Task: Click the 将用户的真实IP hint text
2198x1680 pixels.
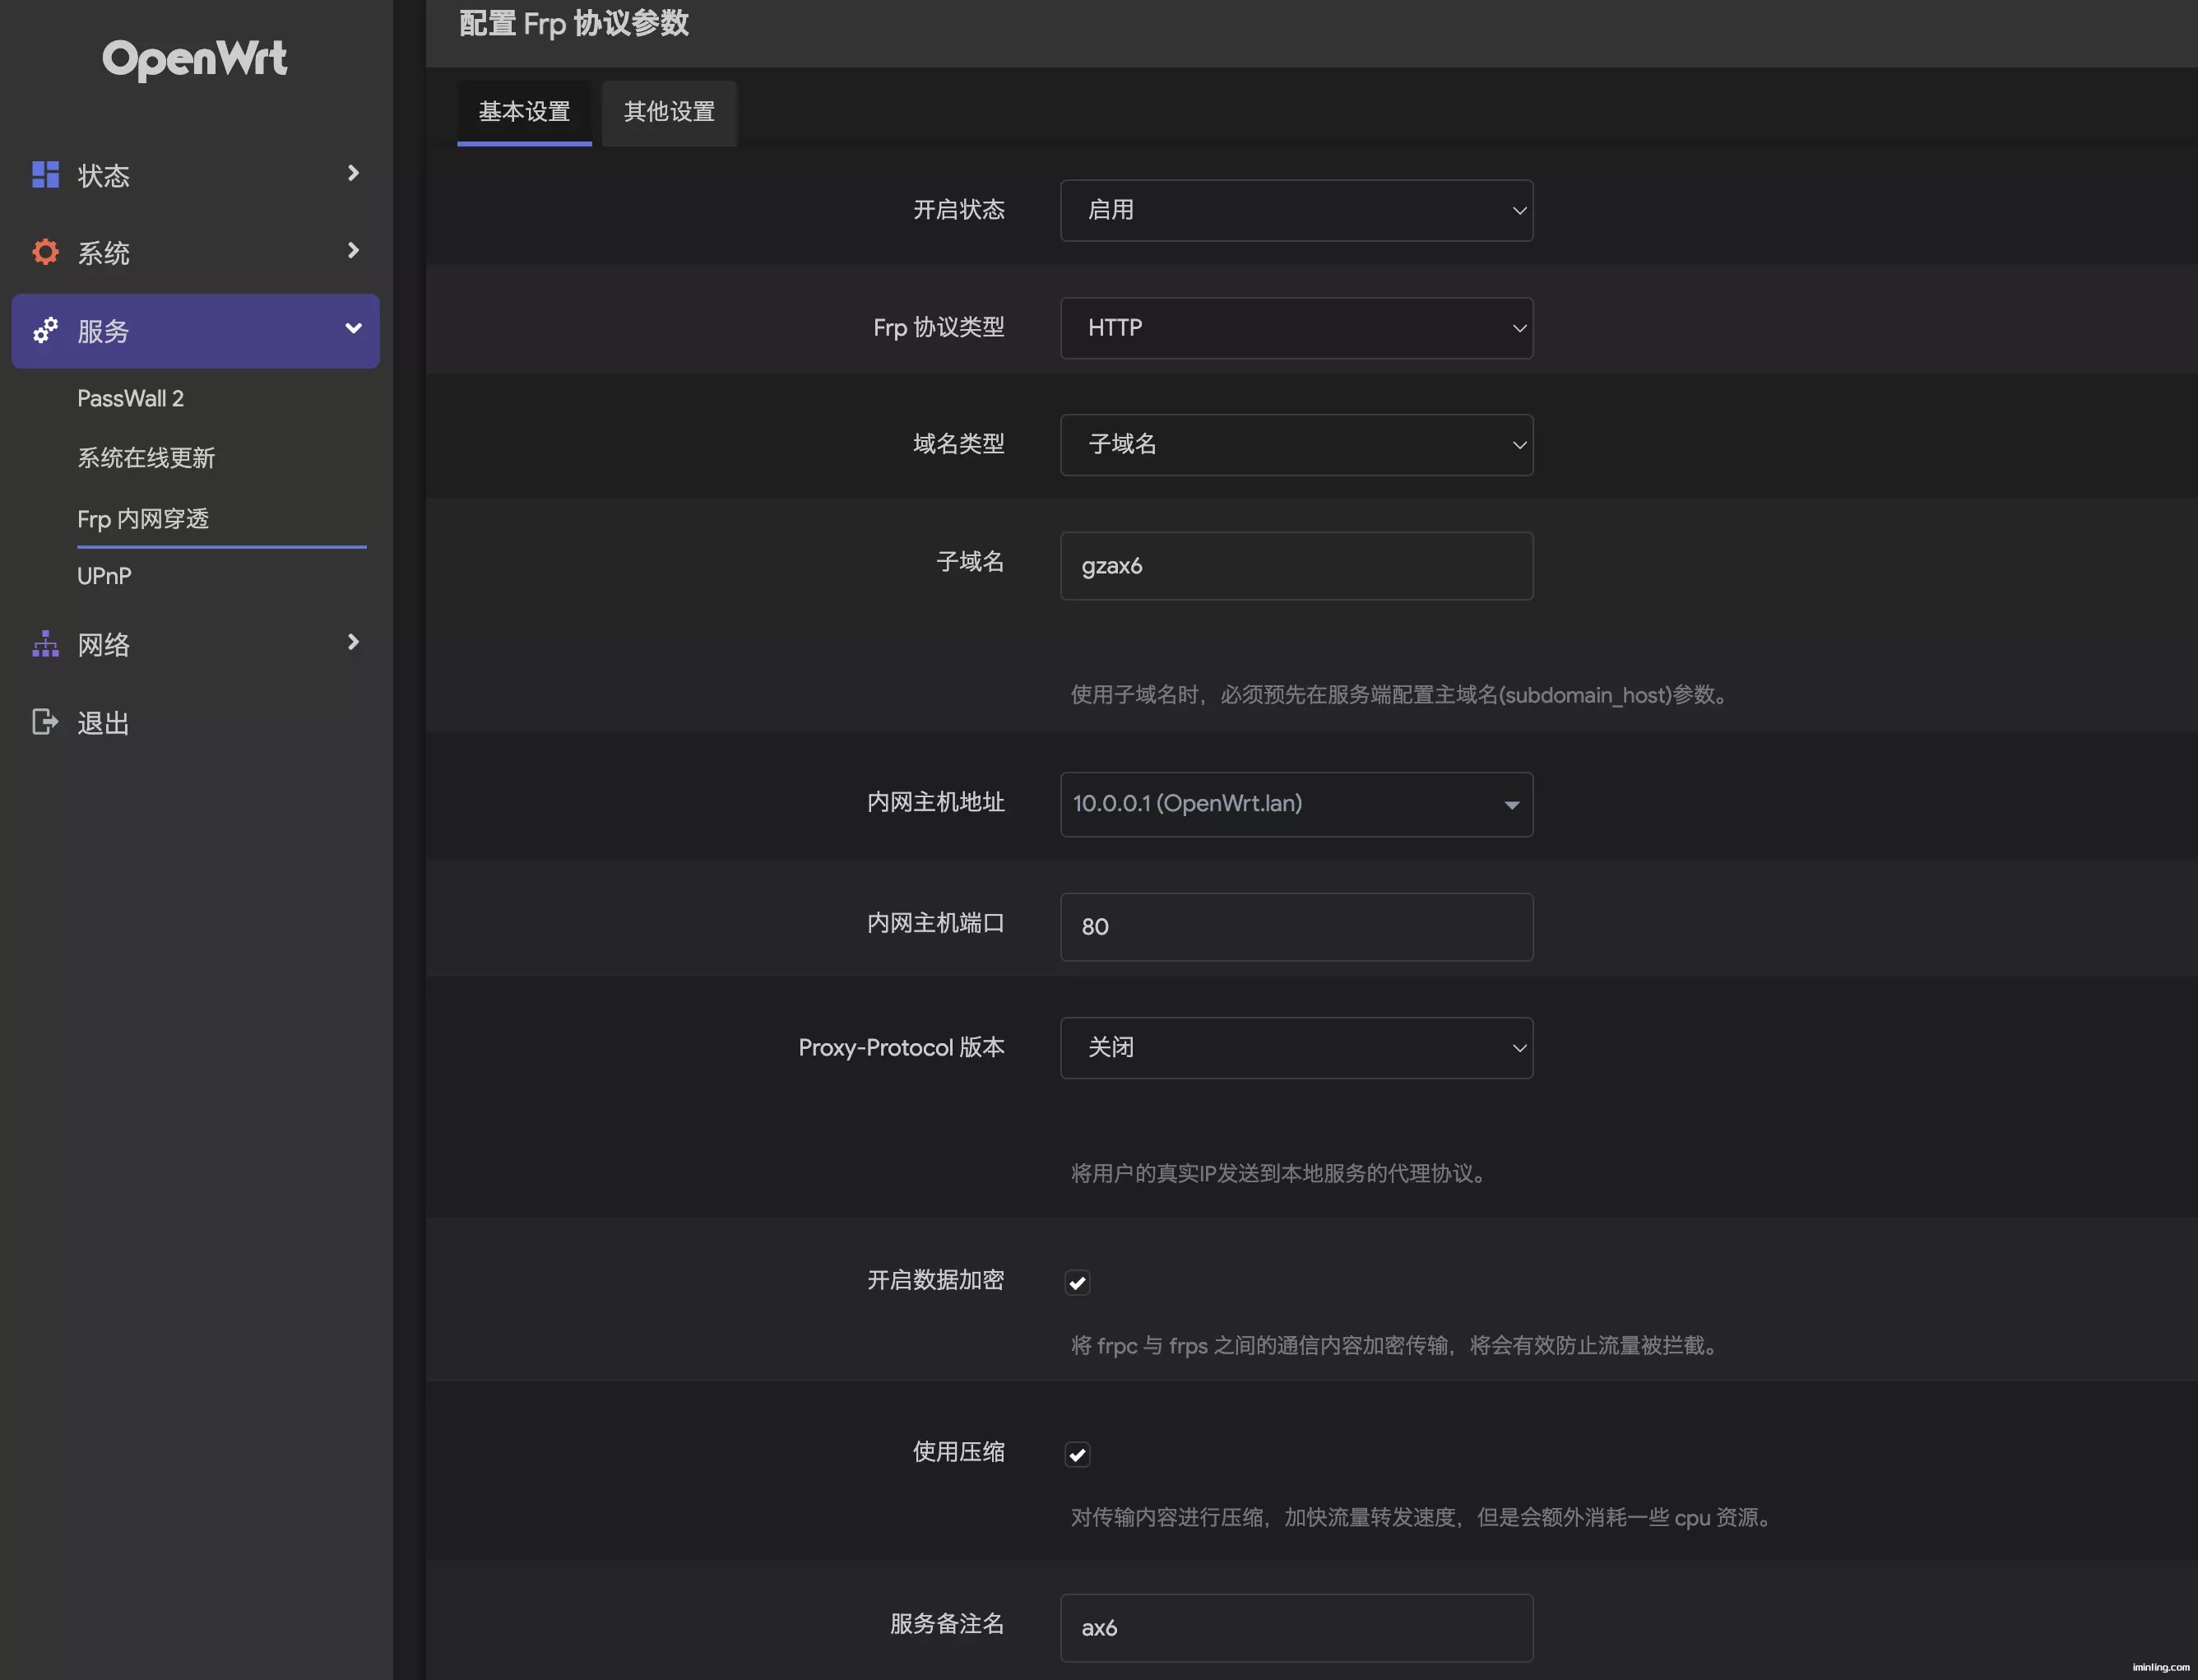Action: pyautogui.click(x=1281, y=1173)
